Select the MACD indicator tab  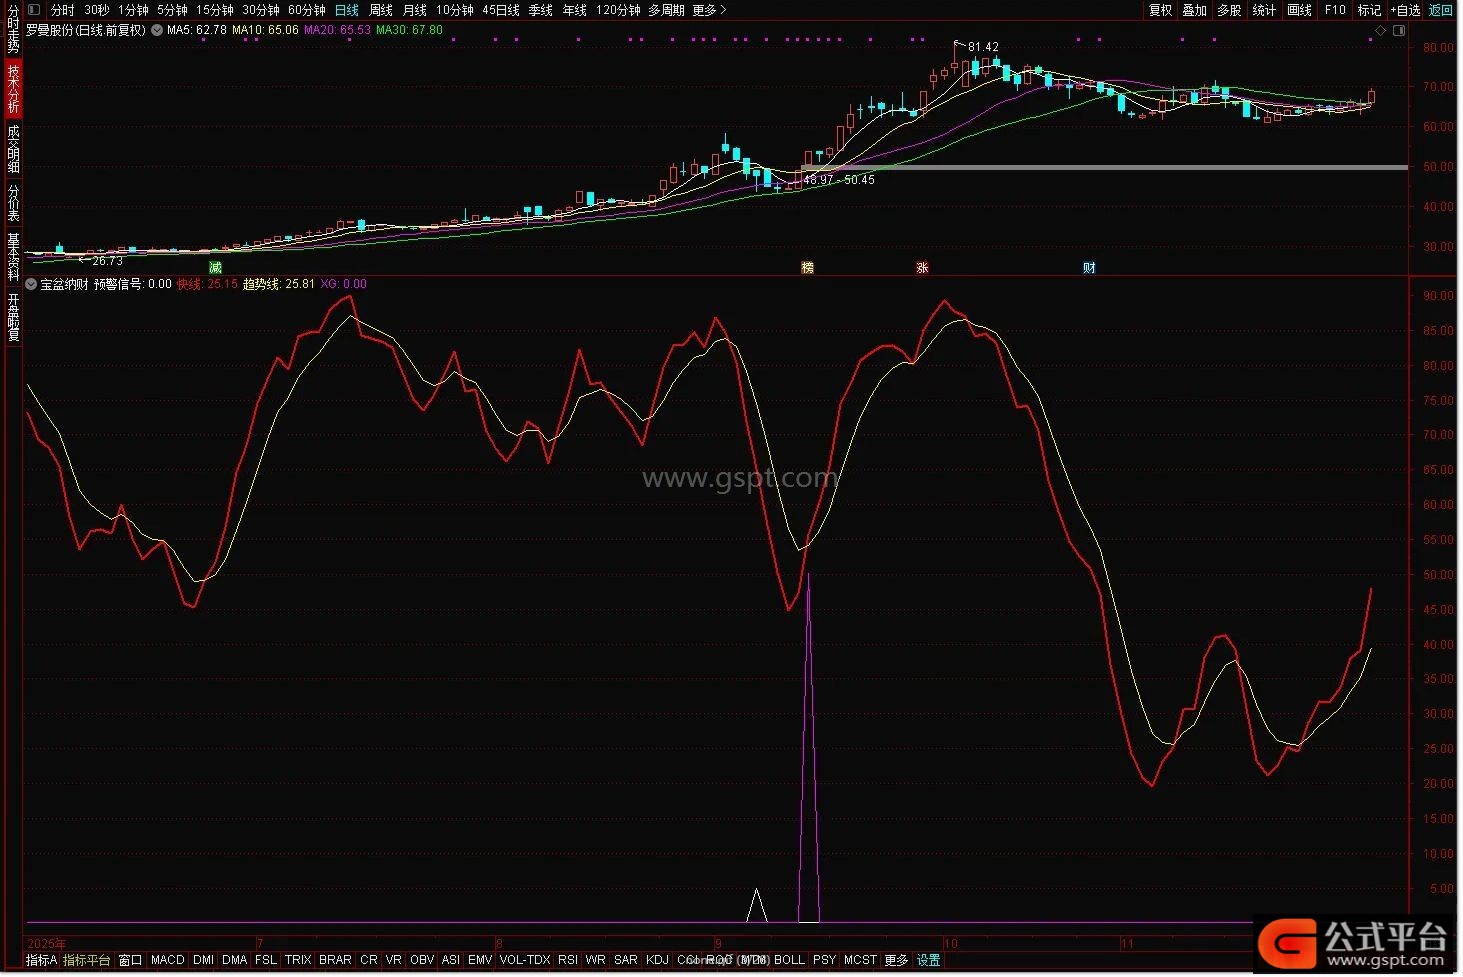click(x=167, y=960)
